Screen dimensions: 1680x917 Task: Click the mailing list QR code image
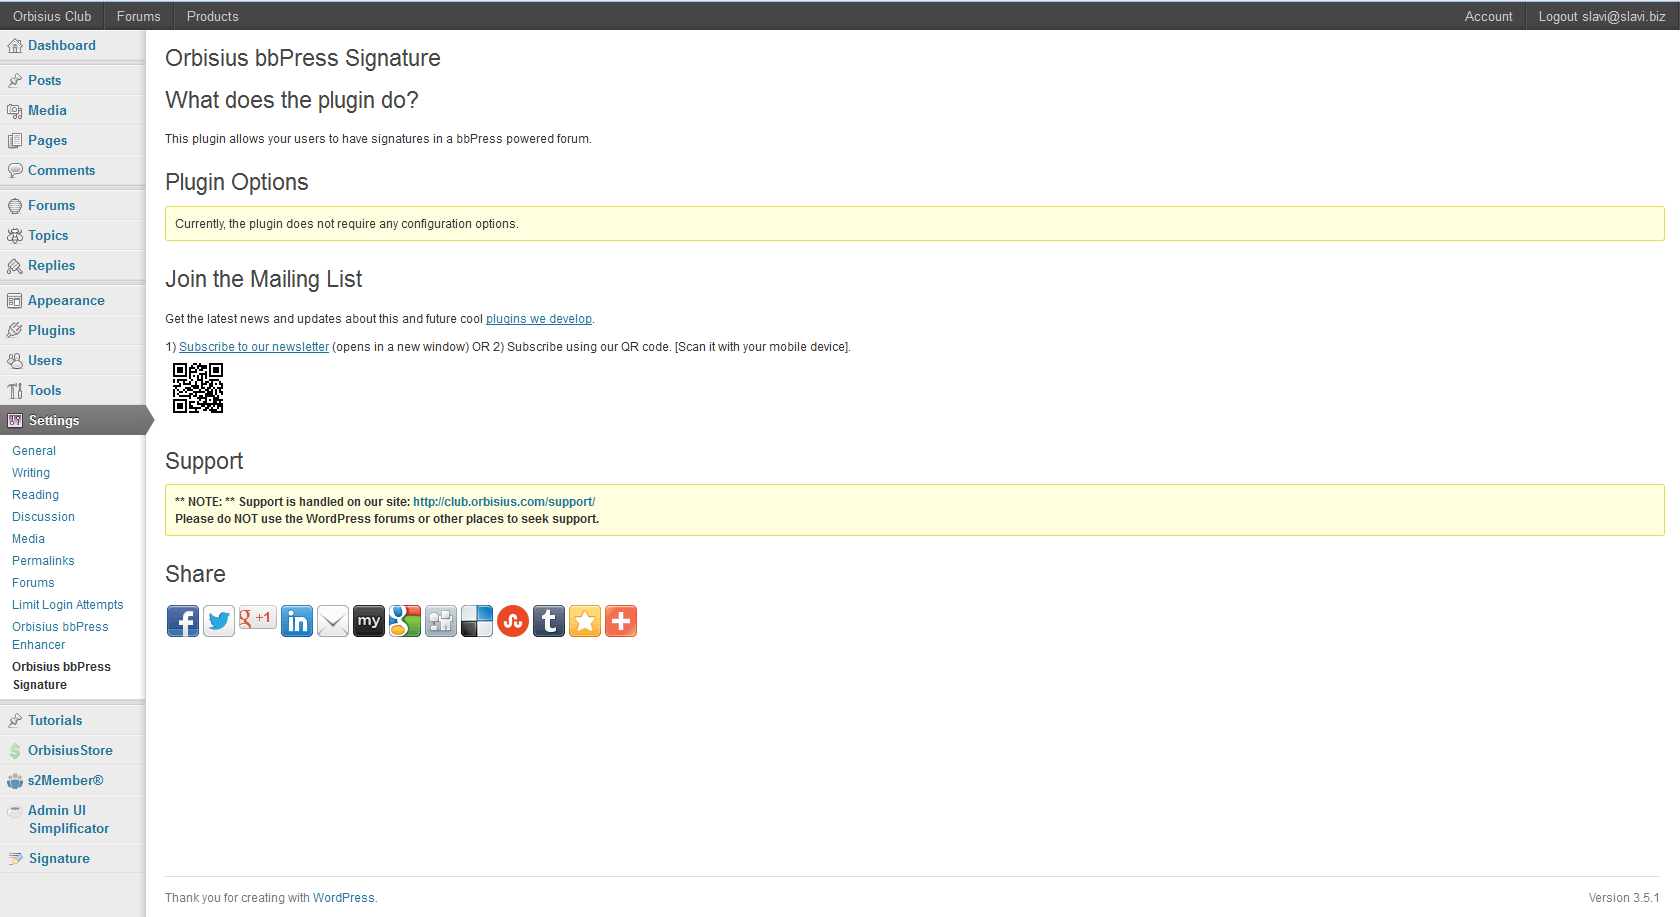[x=198, y=388]
